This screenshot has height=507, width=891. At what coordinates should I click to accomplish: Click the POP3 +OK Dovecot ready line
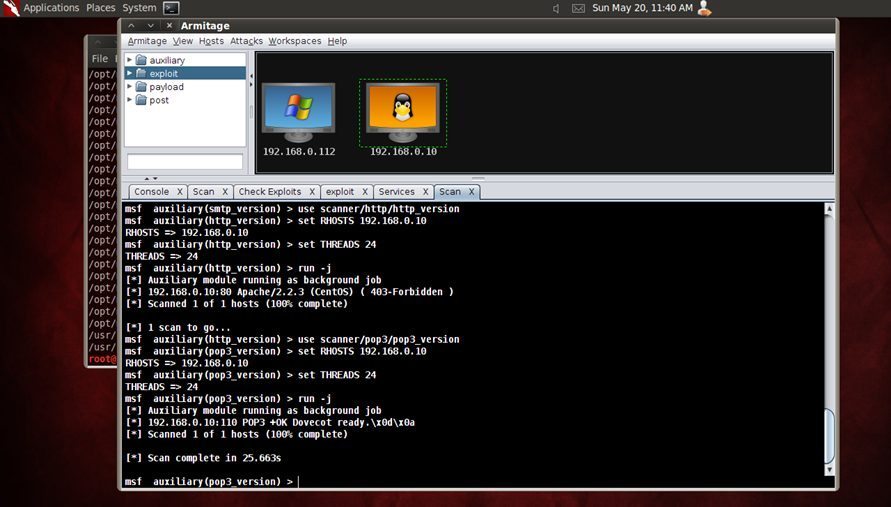[x=270, y=422]
